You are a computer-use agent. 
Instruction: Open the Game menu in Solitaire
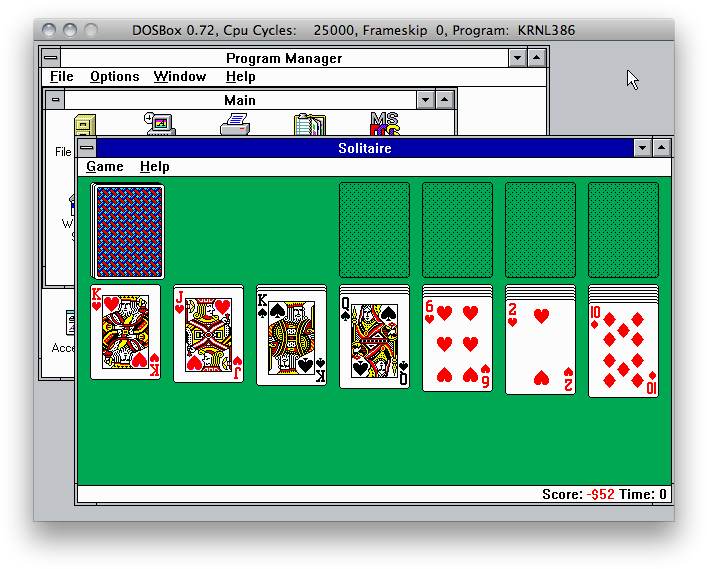point(105,167)
